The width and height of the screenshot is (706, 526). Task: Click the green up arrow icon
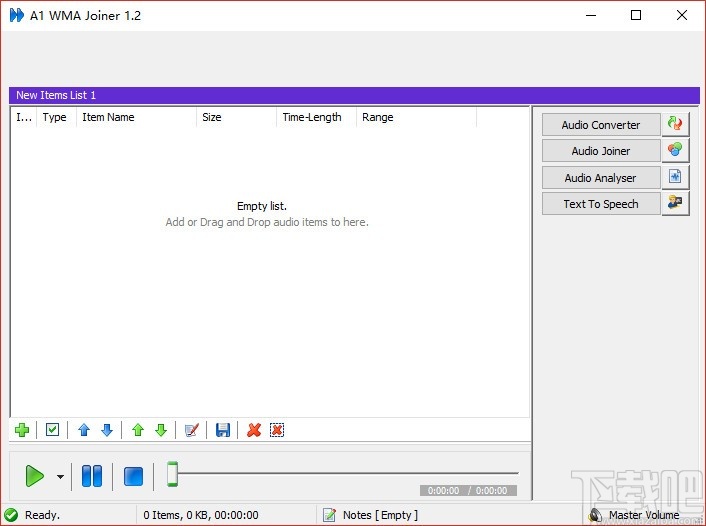click(138, 430)
